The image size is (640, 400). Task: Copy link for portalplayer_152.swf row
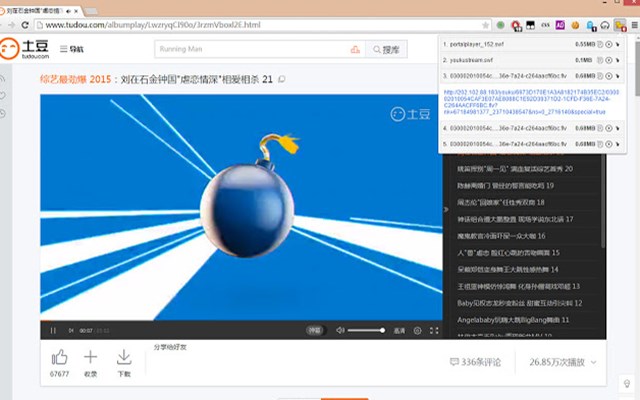coord(600,44)
